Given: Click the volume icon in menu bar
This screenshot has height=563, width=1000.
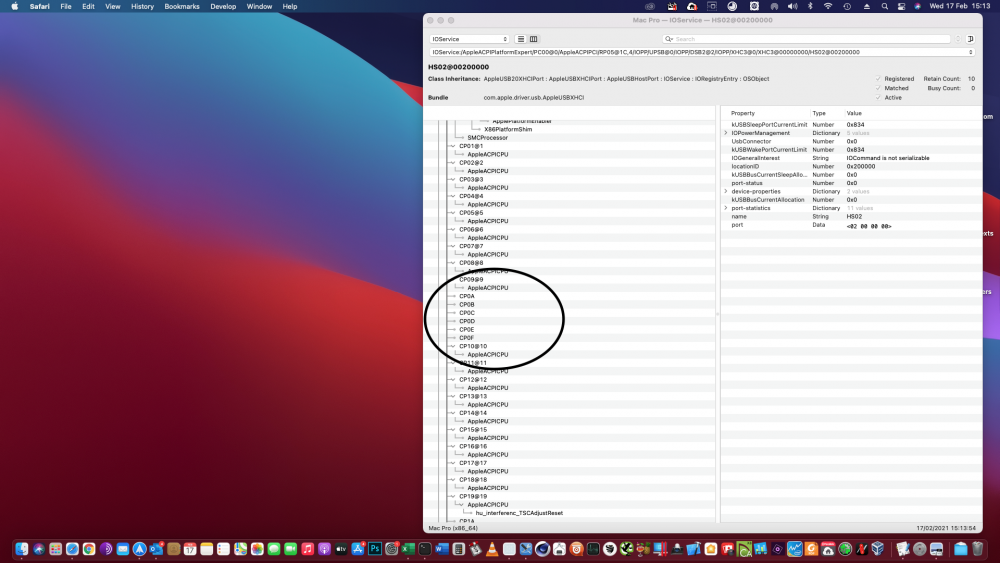Looking at the screenshot, I should [792, 6].
